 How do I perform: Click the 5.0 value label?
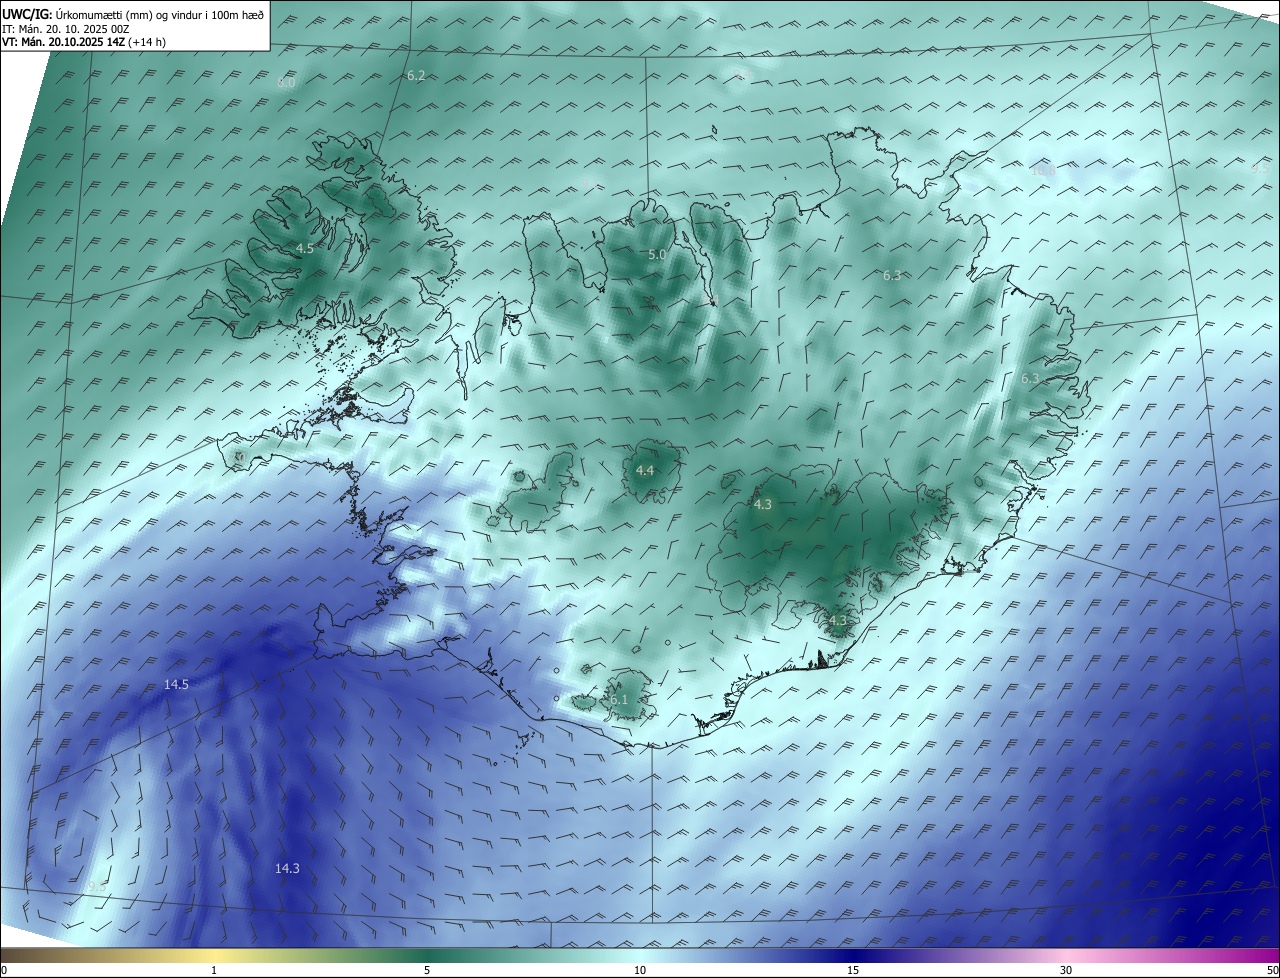pyautogui.click(x=657, y=255)
